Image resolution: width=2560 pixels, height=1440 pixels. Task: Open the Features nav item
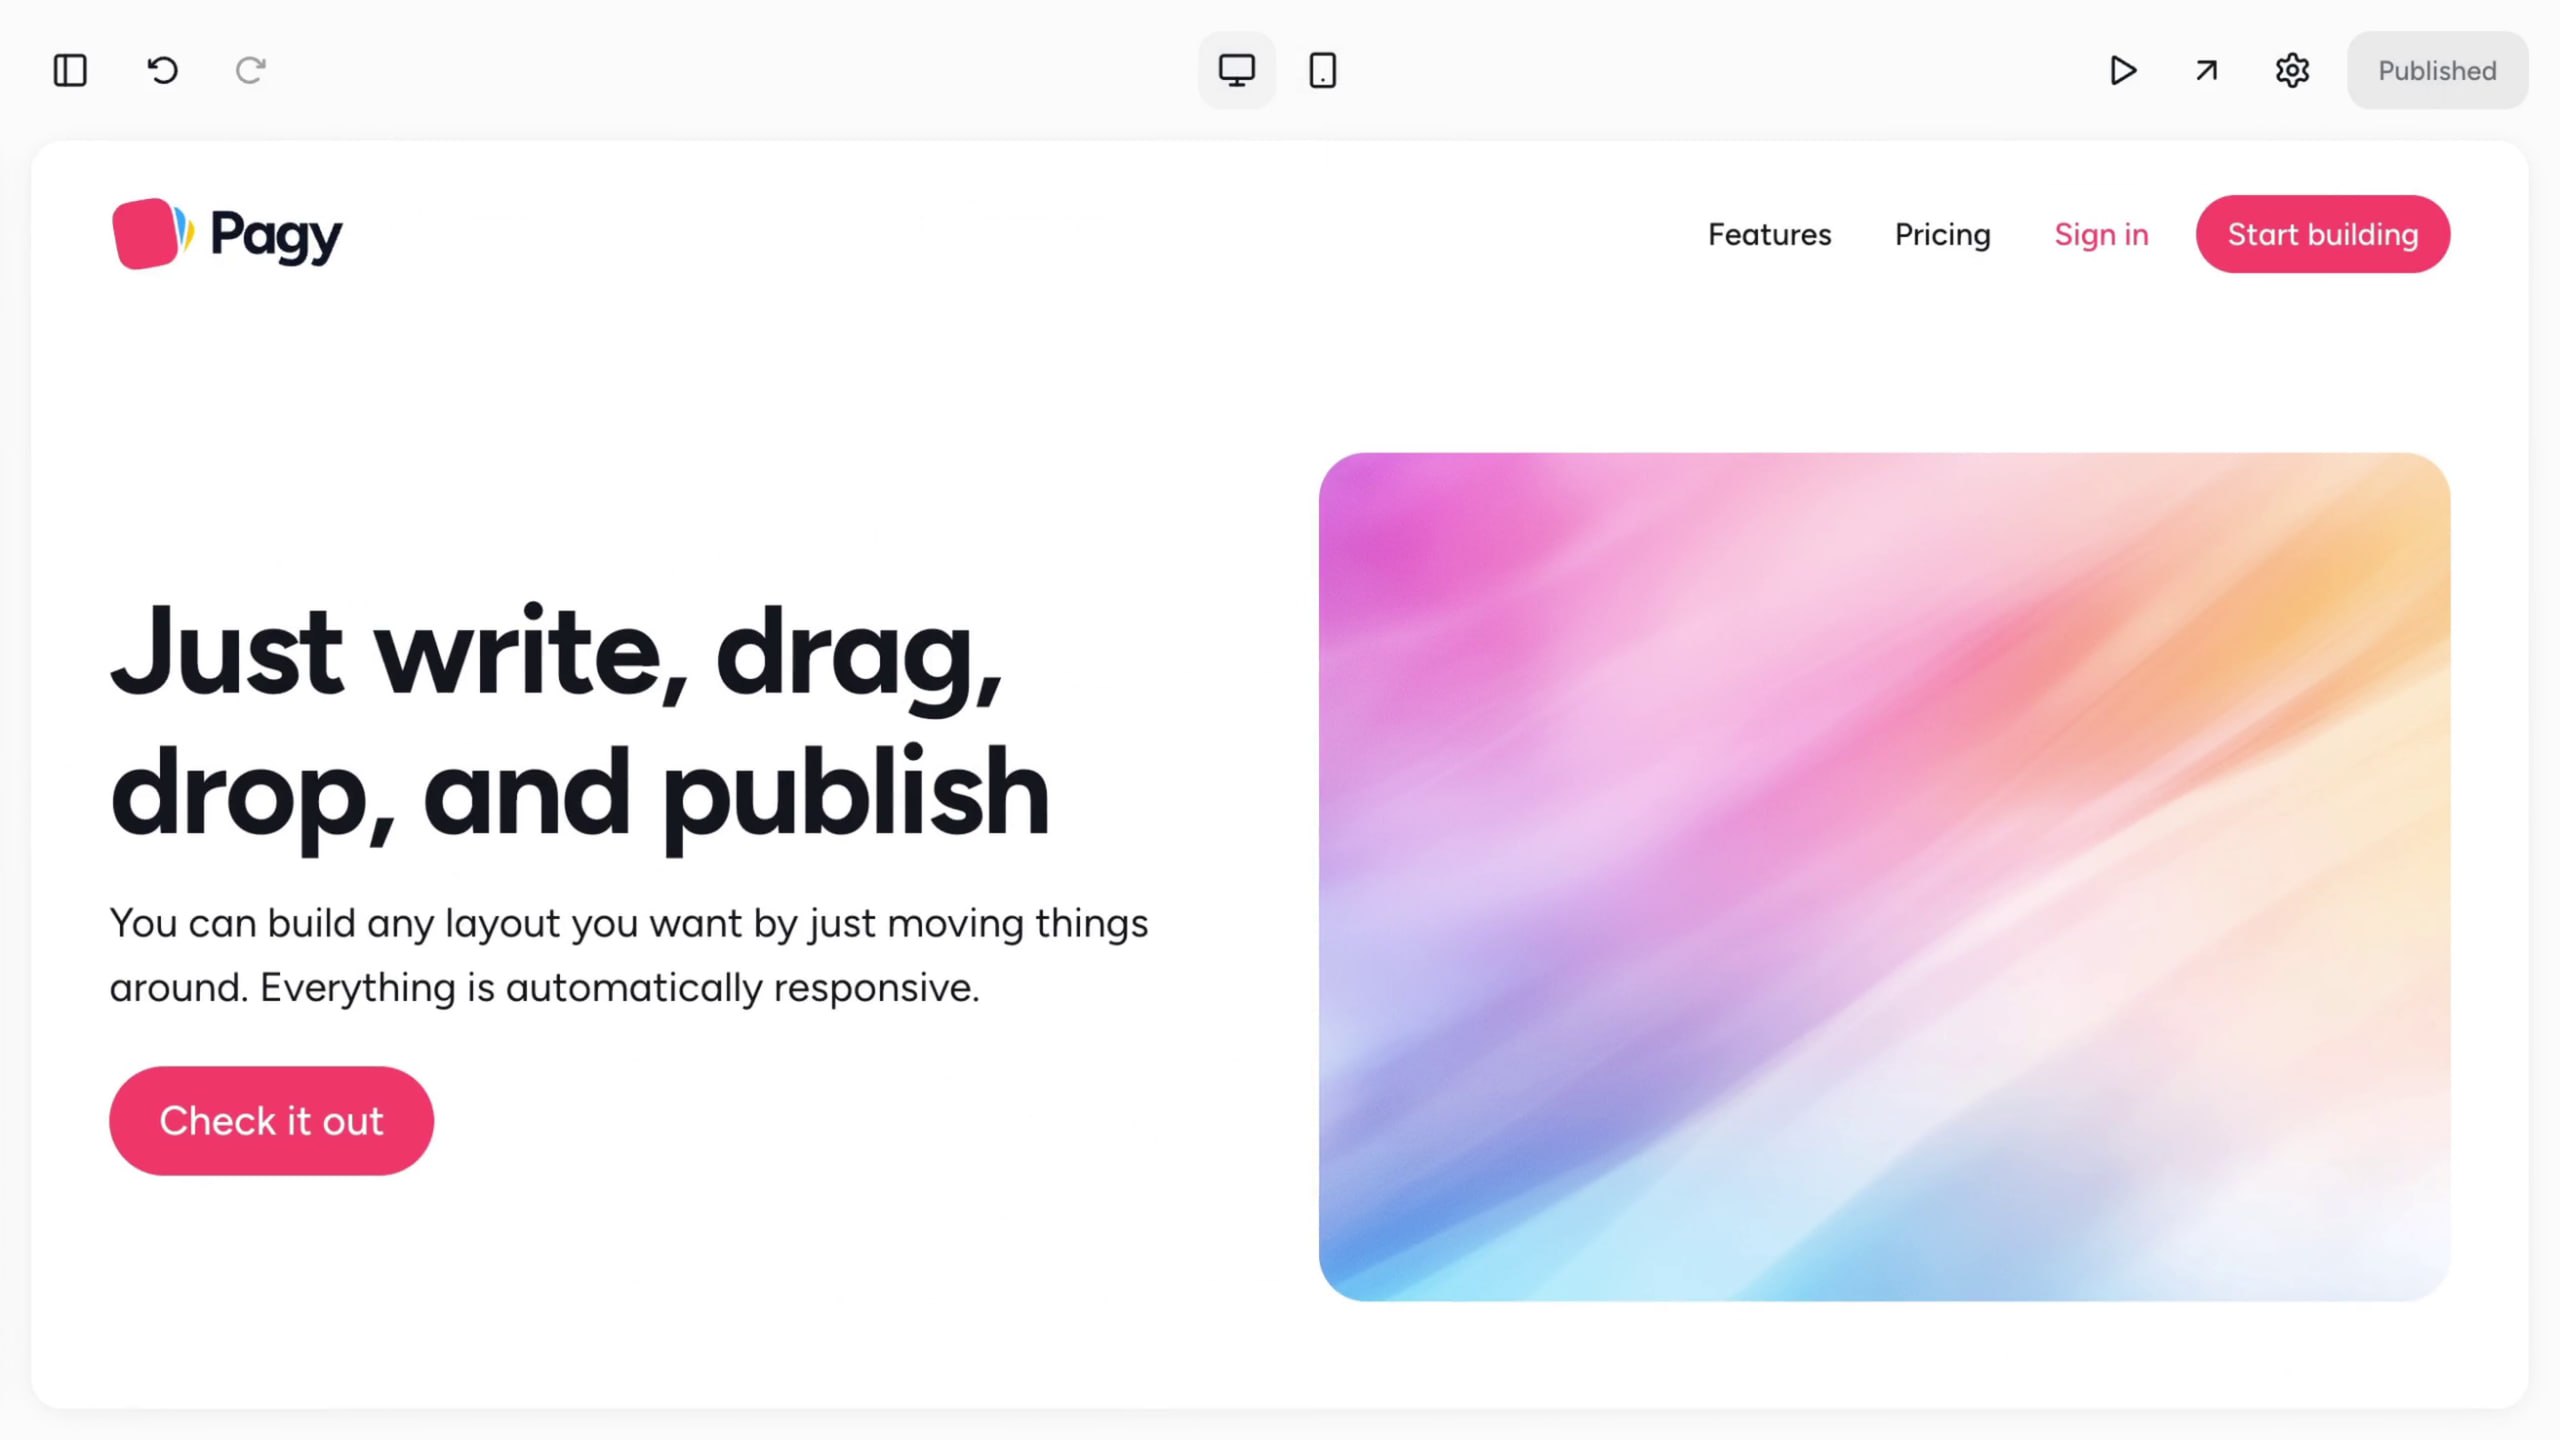point(1769,235)
